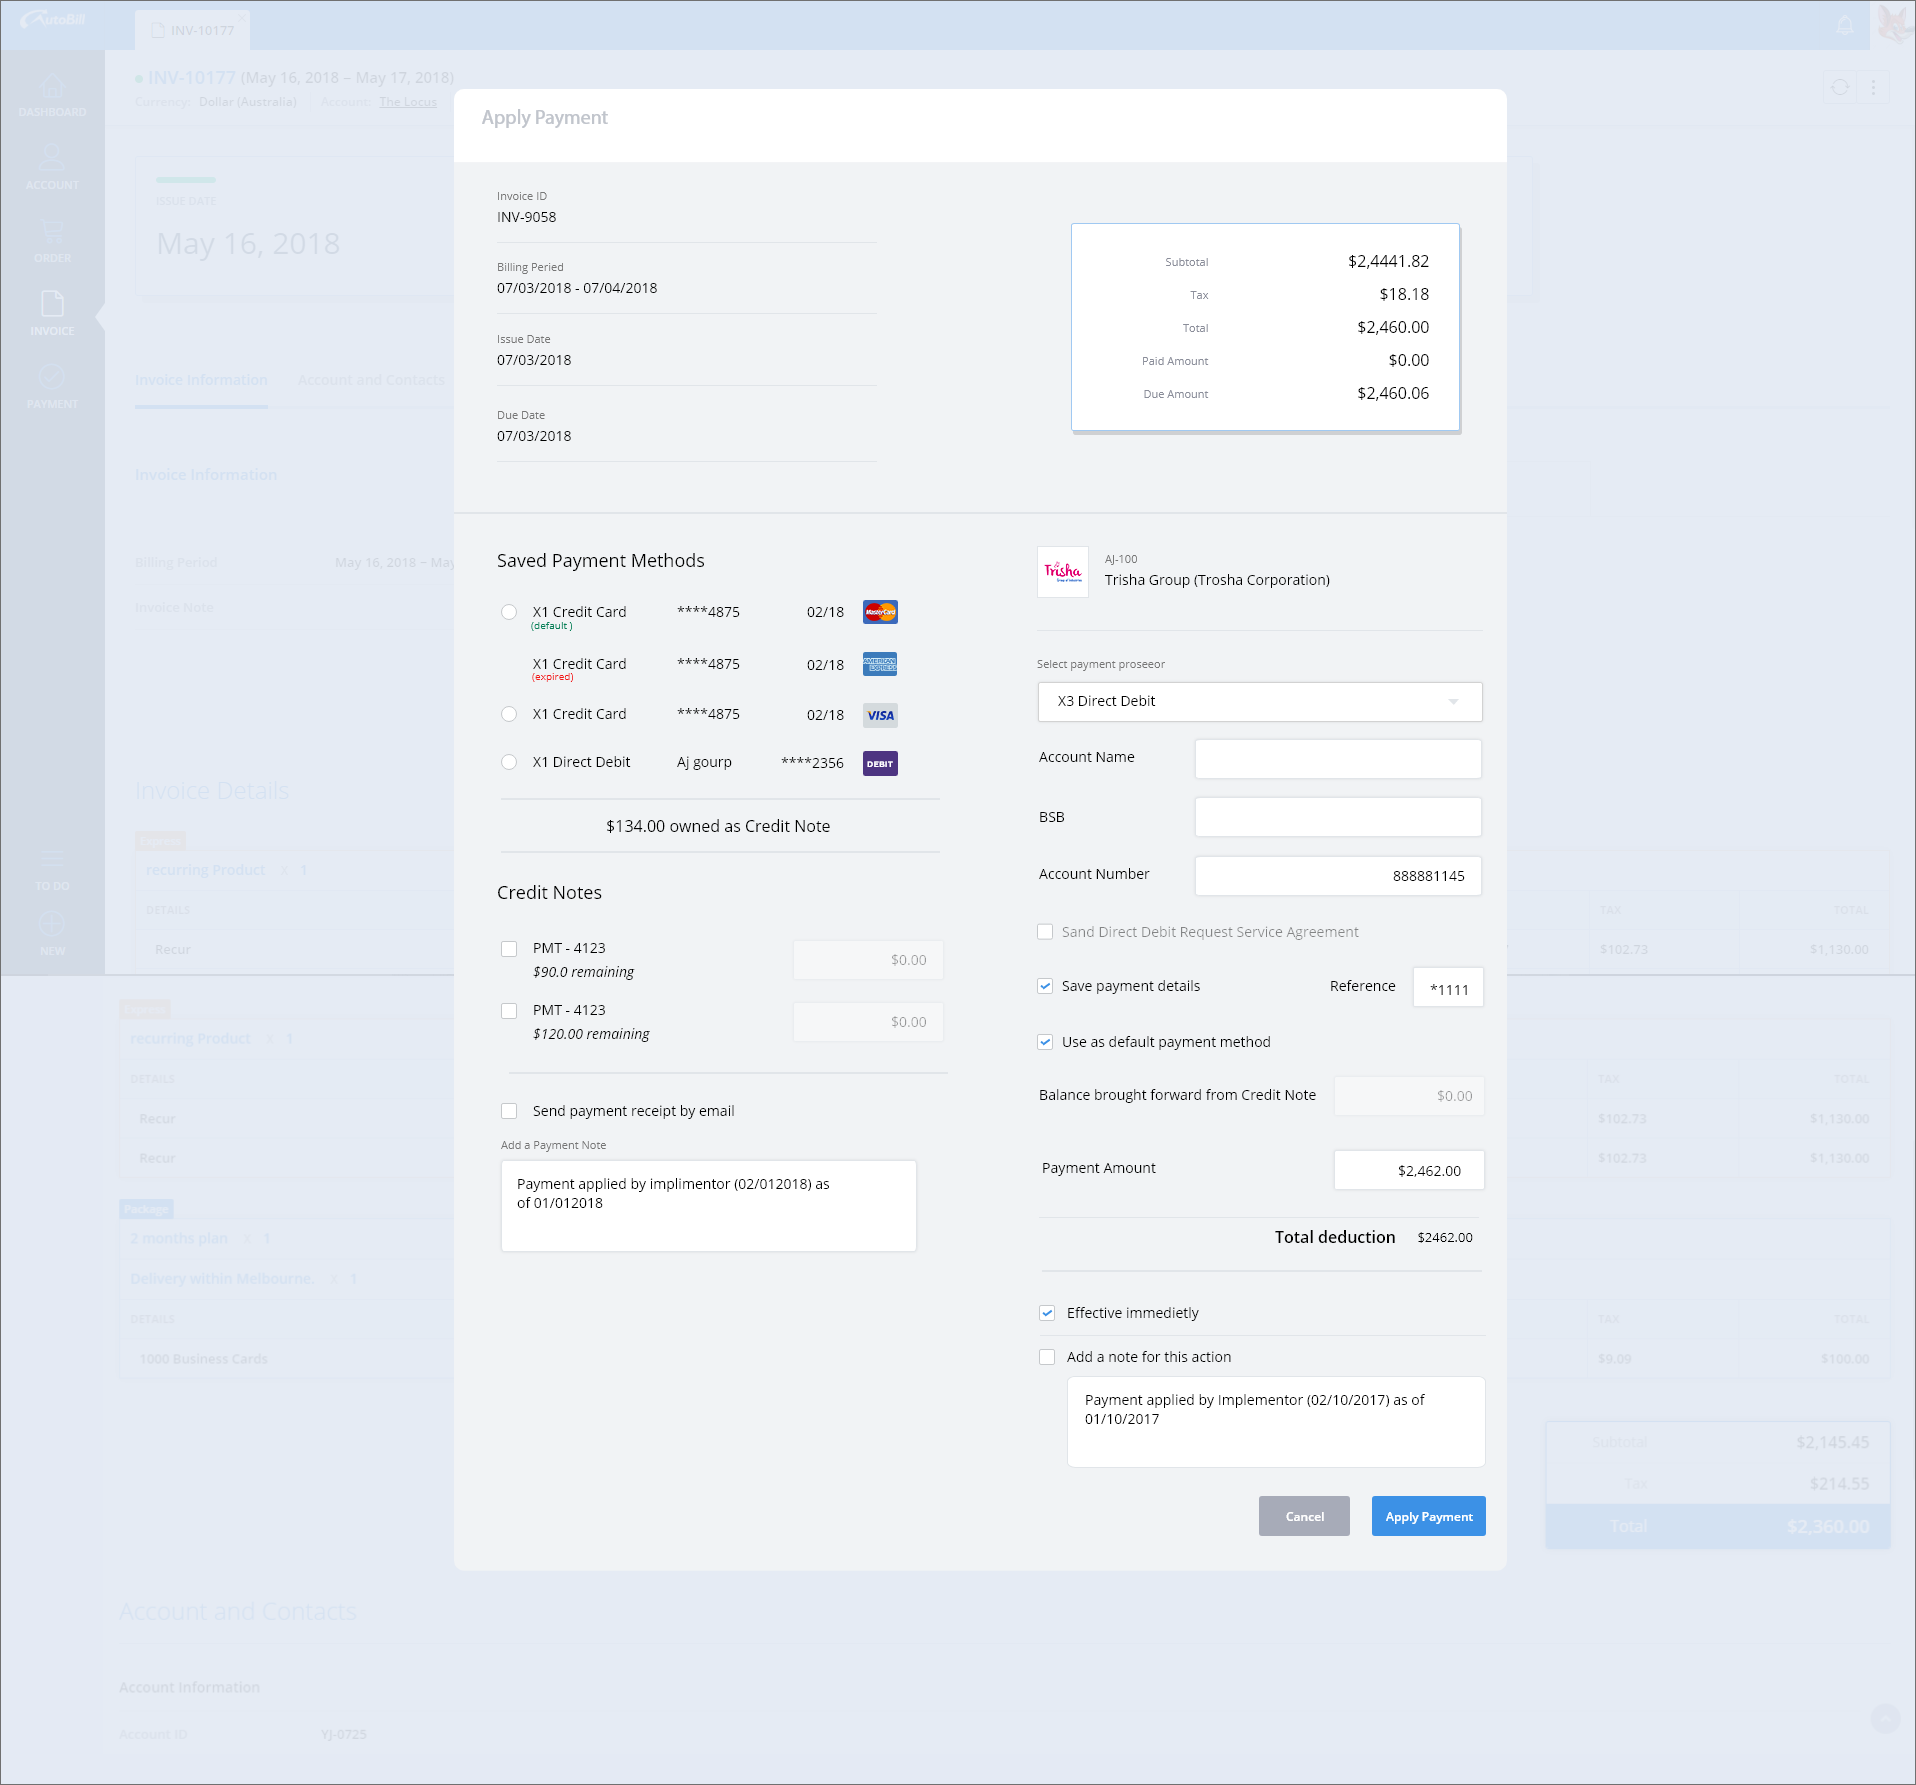Switch to the INV-10177 tab
This screenshot has height=1785, width=1916.
click(x=193, y=30)
